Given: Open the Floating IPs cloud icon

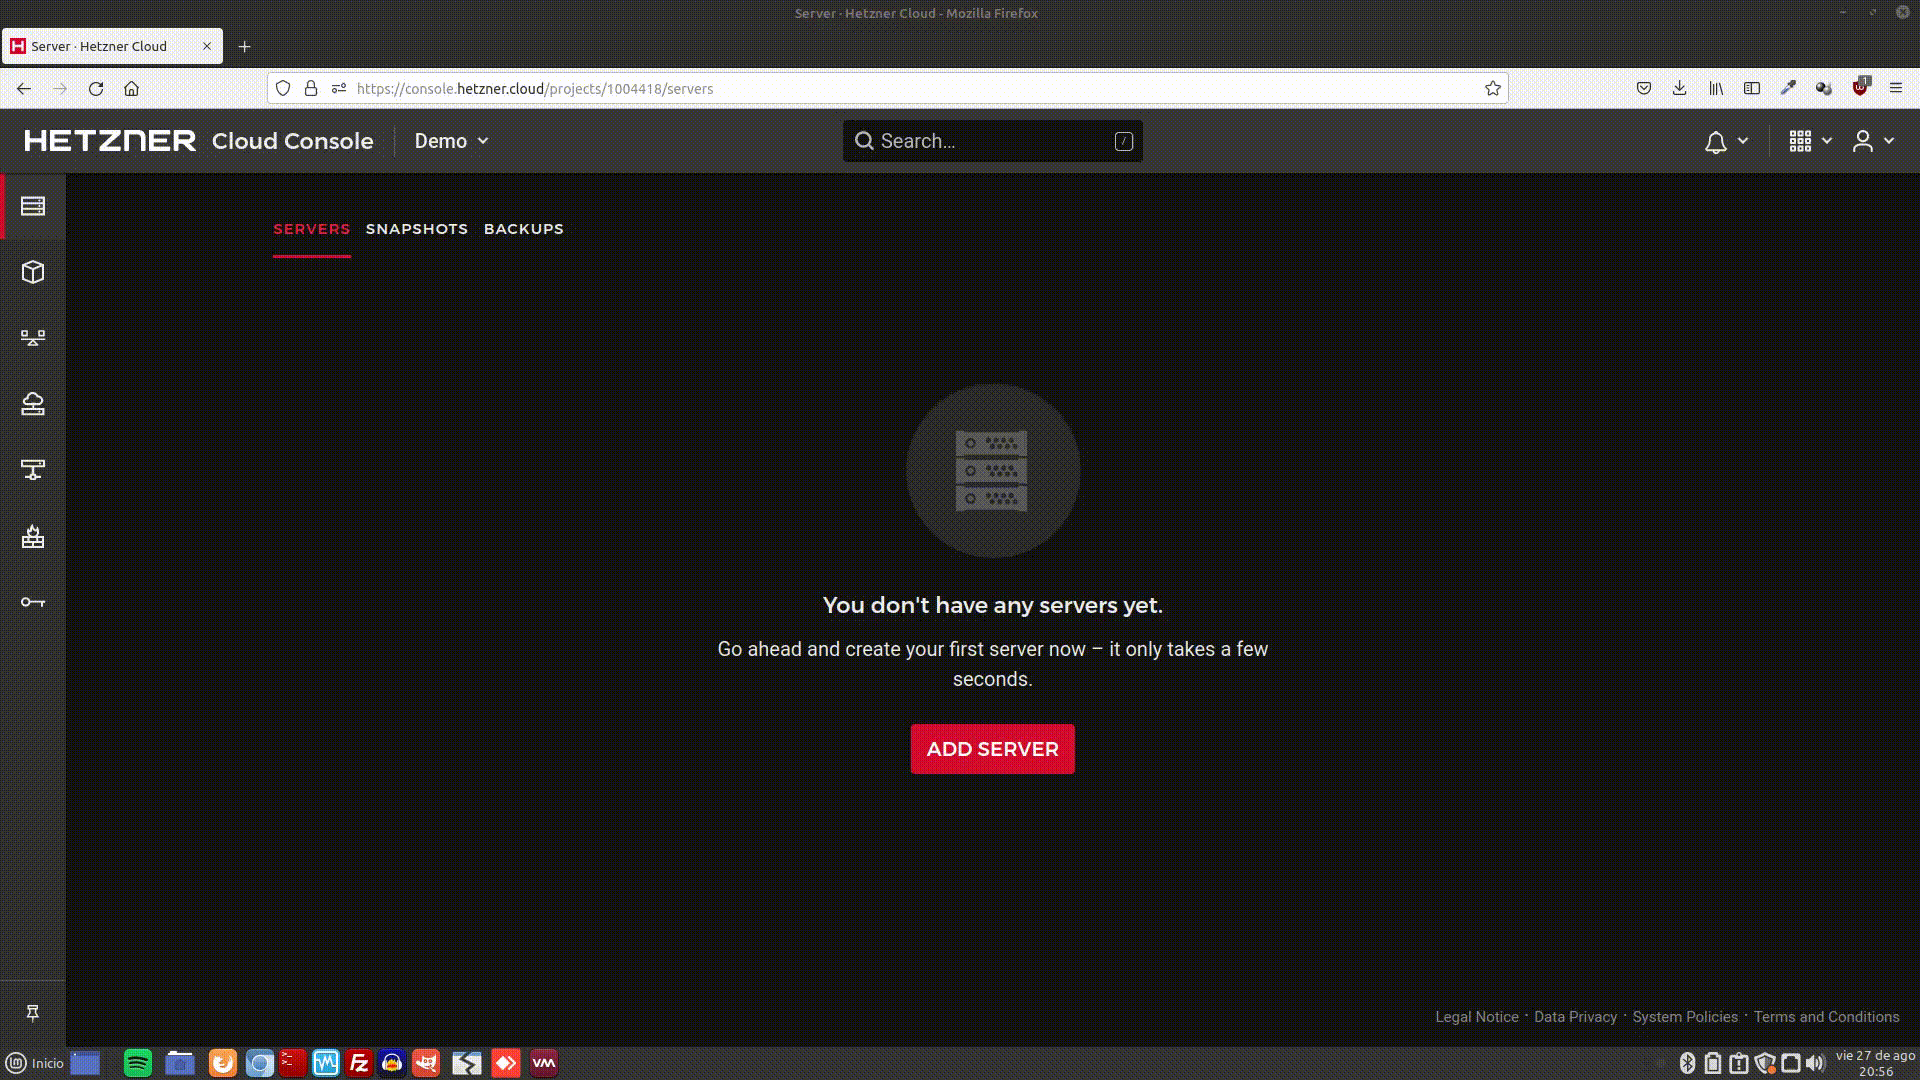Looking at the screenshot, I should click(x=33, y=404).
